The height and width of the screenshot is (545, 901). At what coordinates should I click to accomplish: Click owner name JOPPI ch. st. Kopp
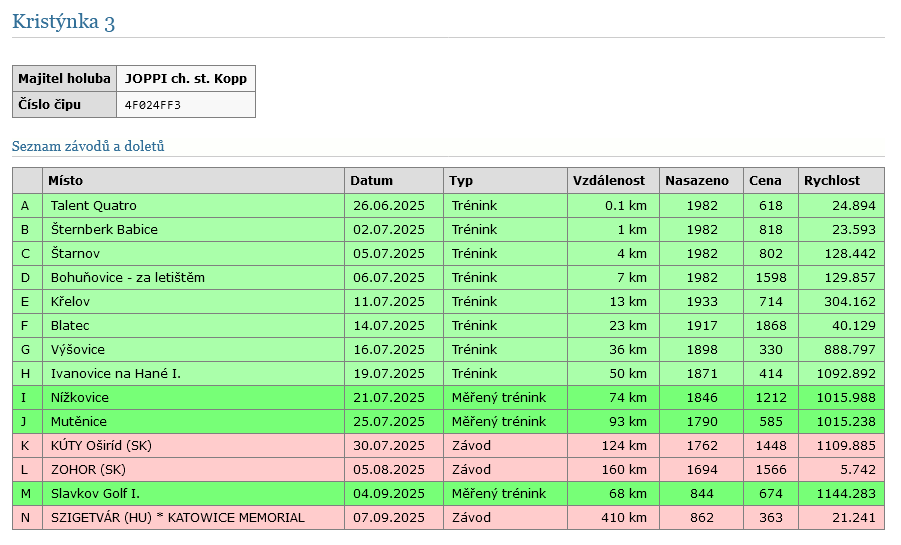pyautogui.click(x=185, y=79)
